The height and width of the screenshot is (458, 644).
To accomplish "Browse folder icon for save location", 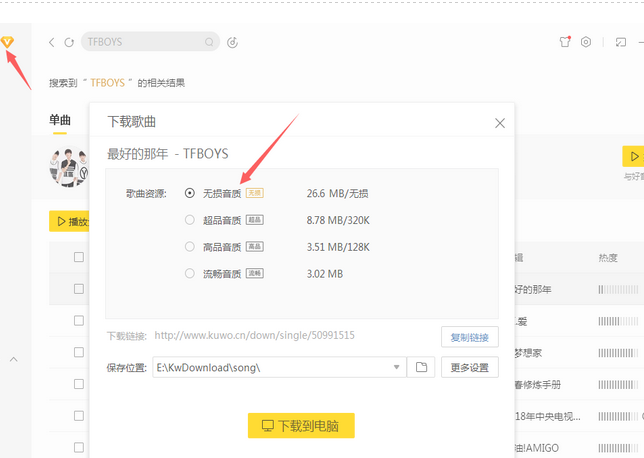I will click(x=421, y=367).
